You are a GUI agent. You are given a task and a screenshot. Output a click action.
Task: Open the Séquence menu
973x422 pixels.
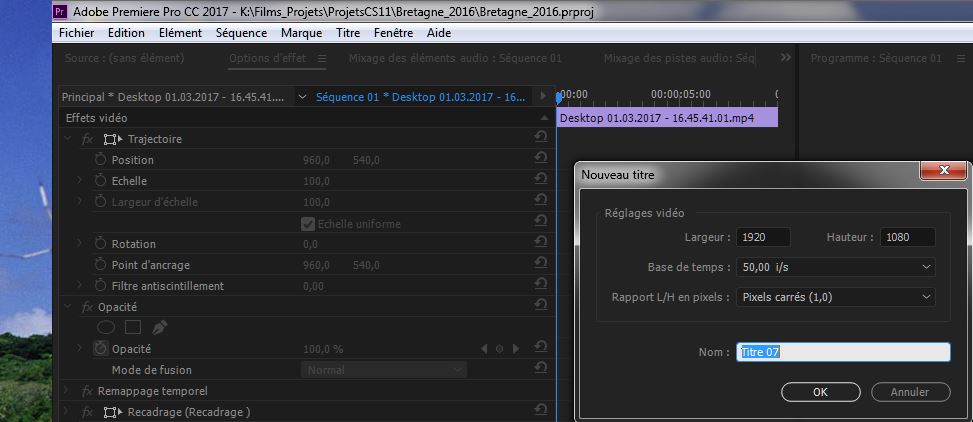tap(241, 33)
